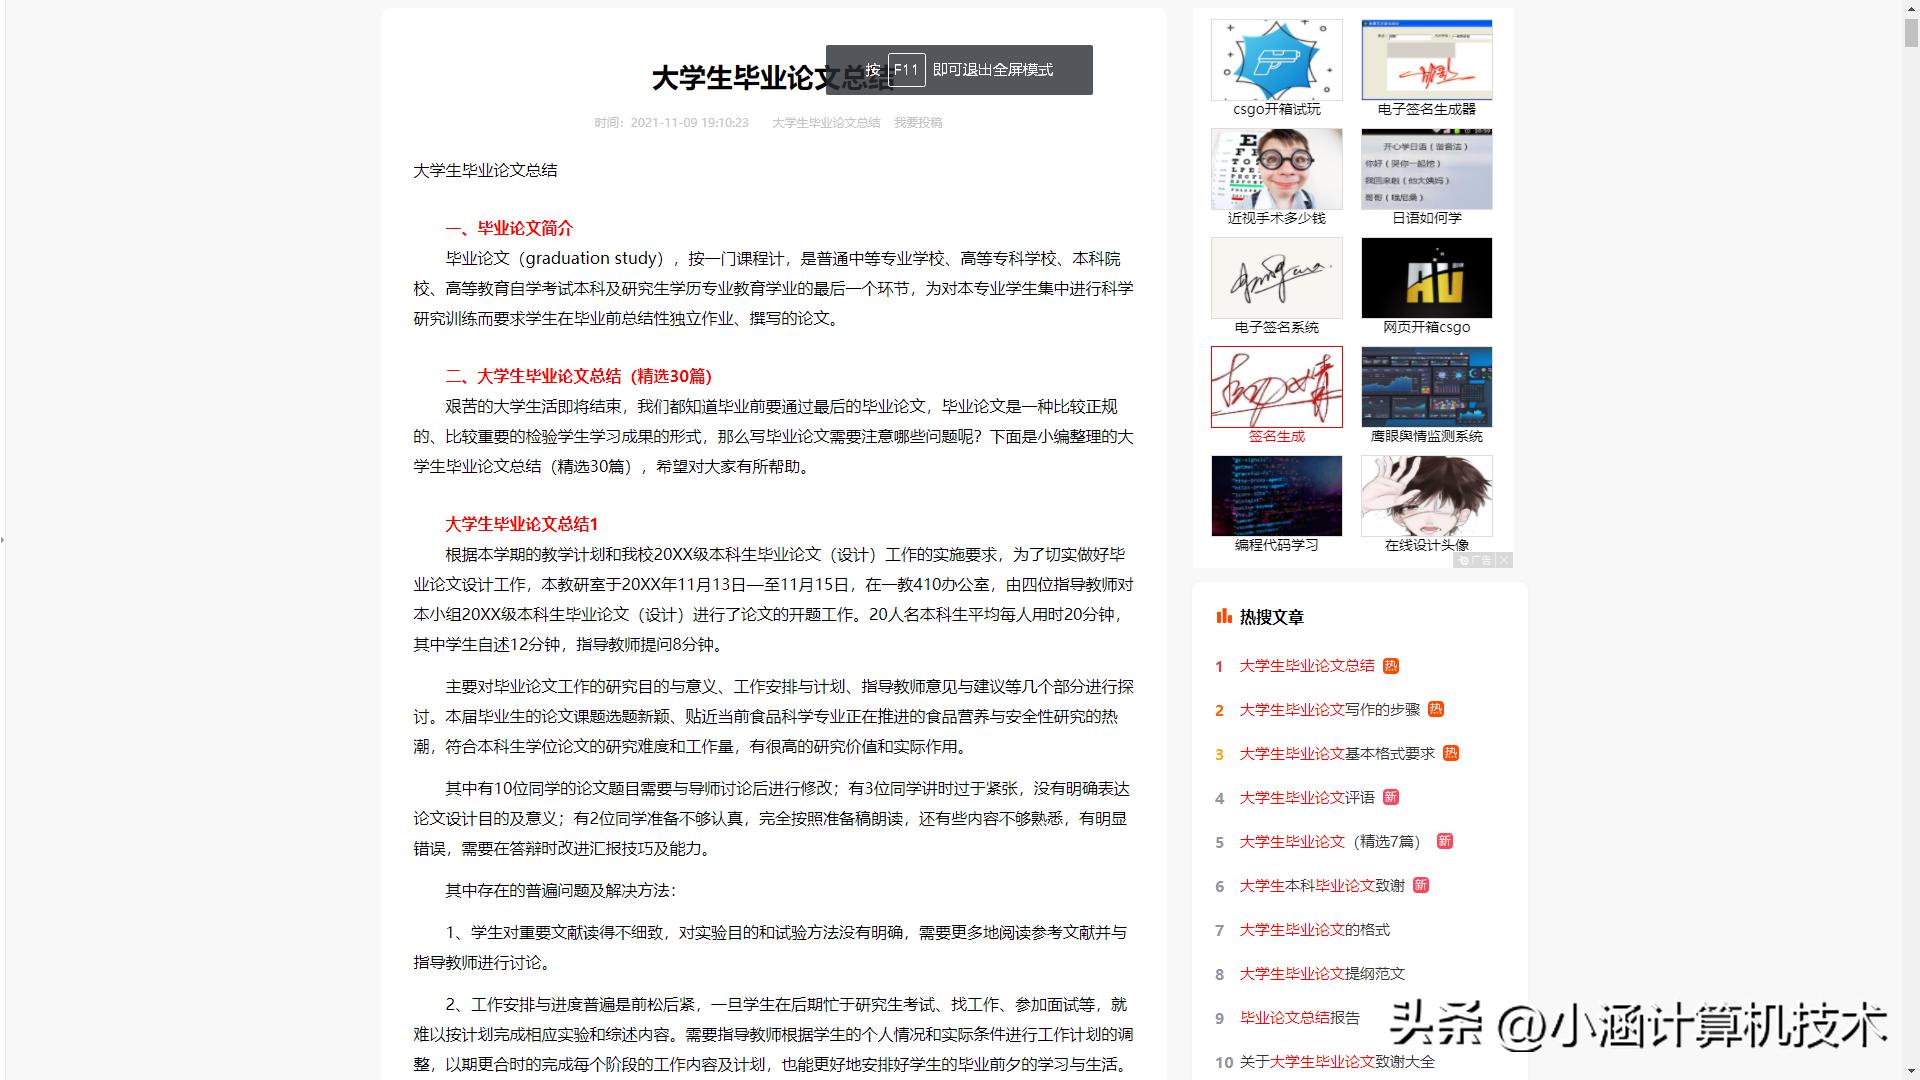Click the scrollbar down arrow

coord(1911,1071)
